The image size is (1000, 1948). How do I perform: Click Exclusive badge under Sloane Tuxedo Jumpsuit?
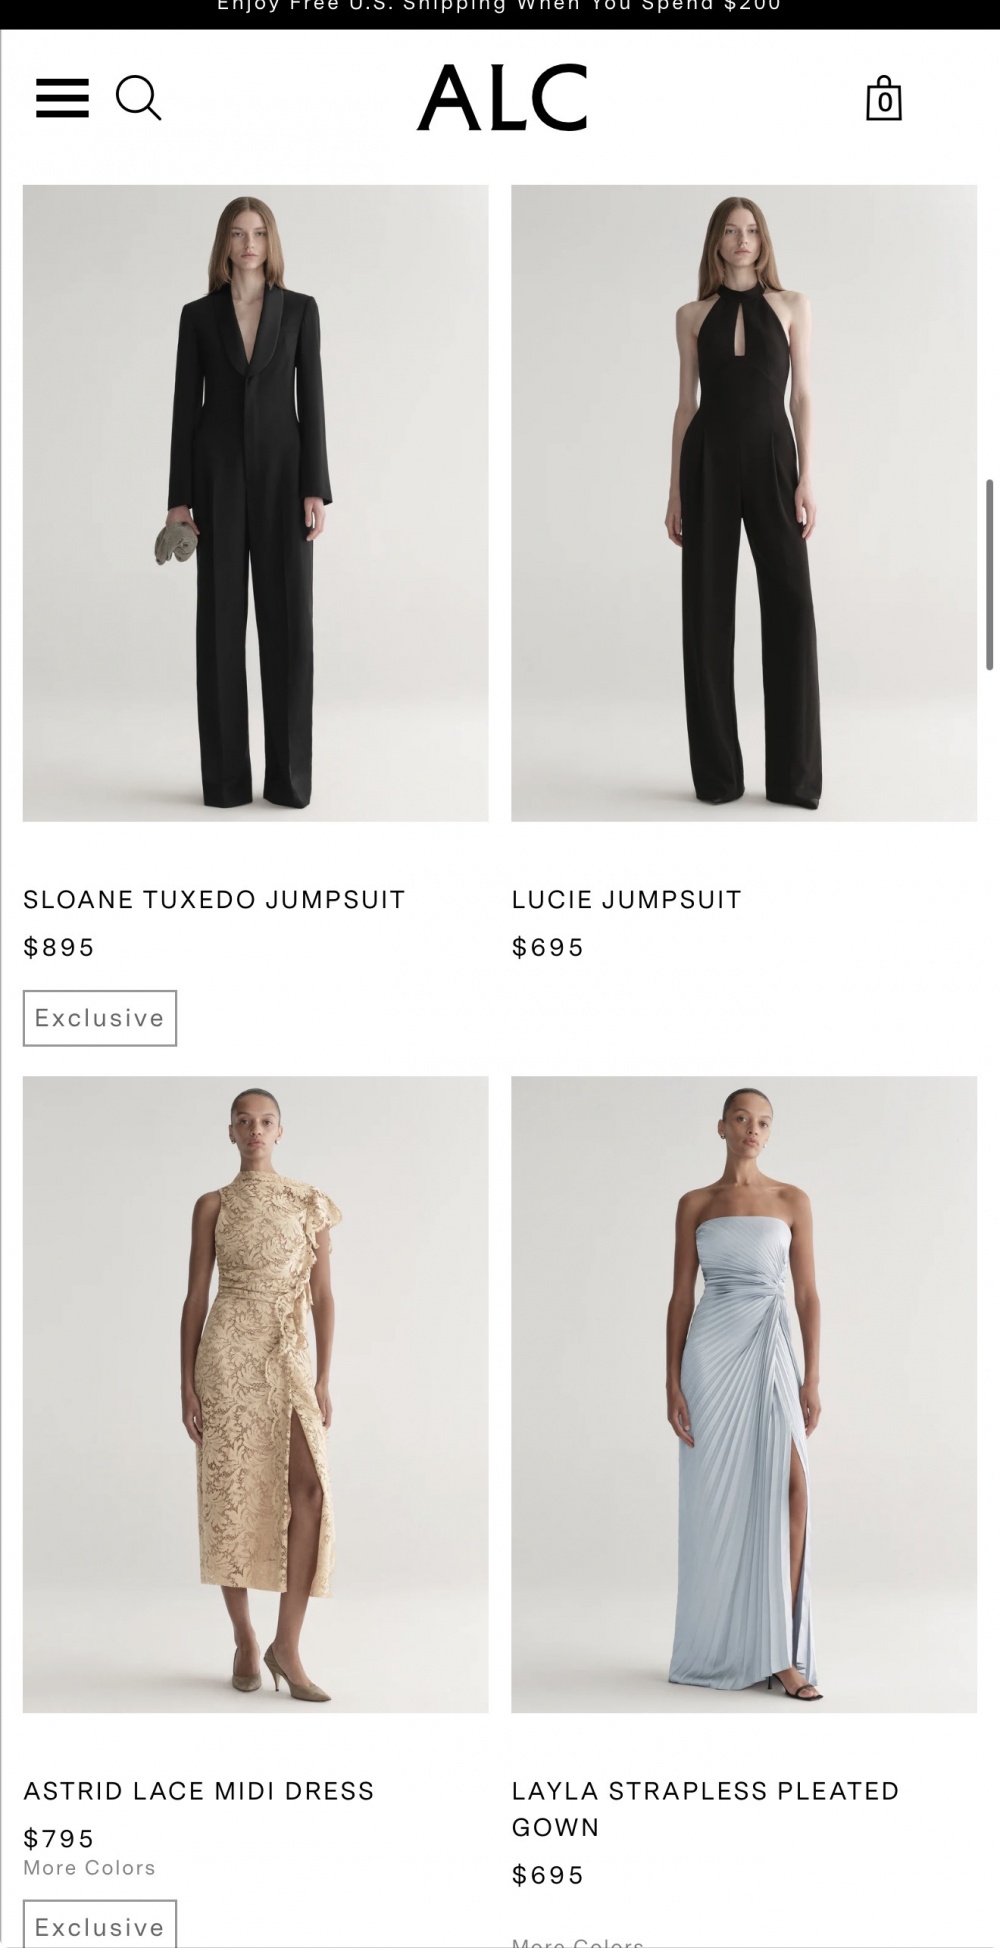(x=100, y=1018)
